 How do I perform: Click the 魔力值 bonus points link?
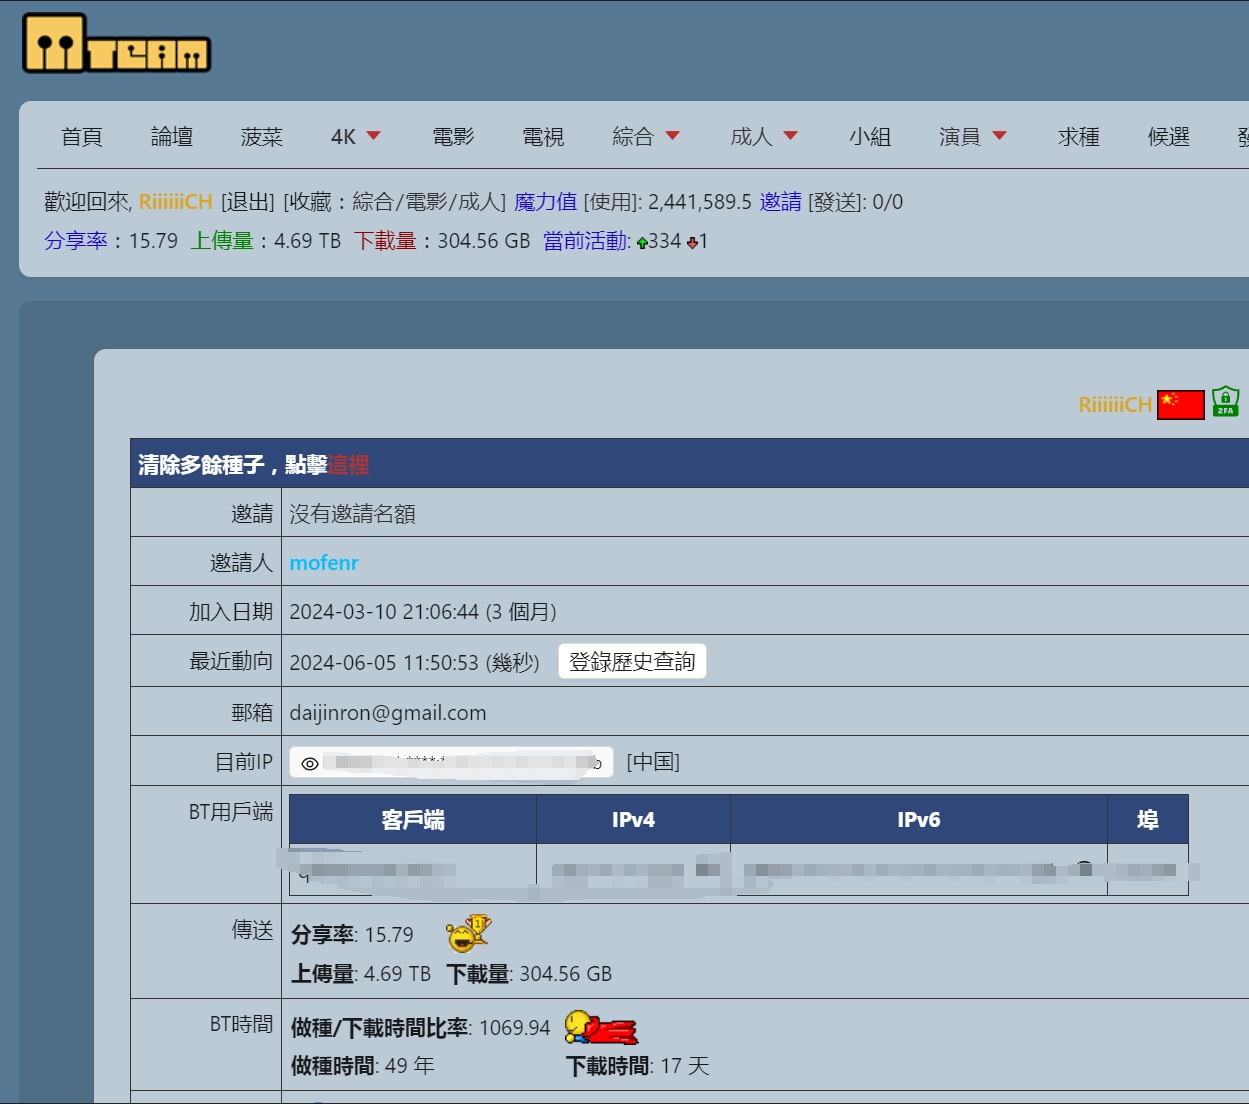[x=545, y=202]
